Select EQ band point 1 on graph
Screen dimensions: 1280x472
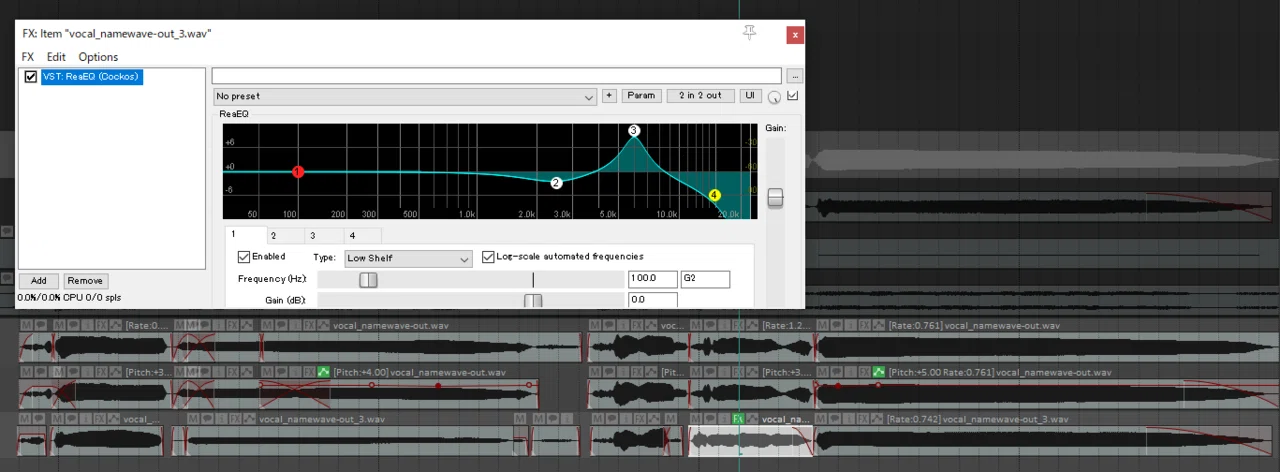tap(297, 172)
